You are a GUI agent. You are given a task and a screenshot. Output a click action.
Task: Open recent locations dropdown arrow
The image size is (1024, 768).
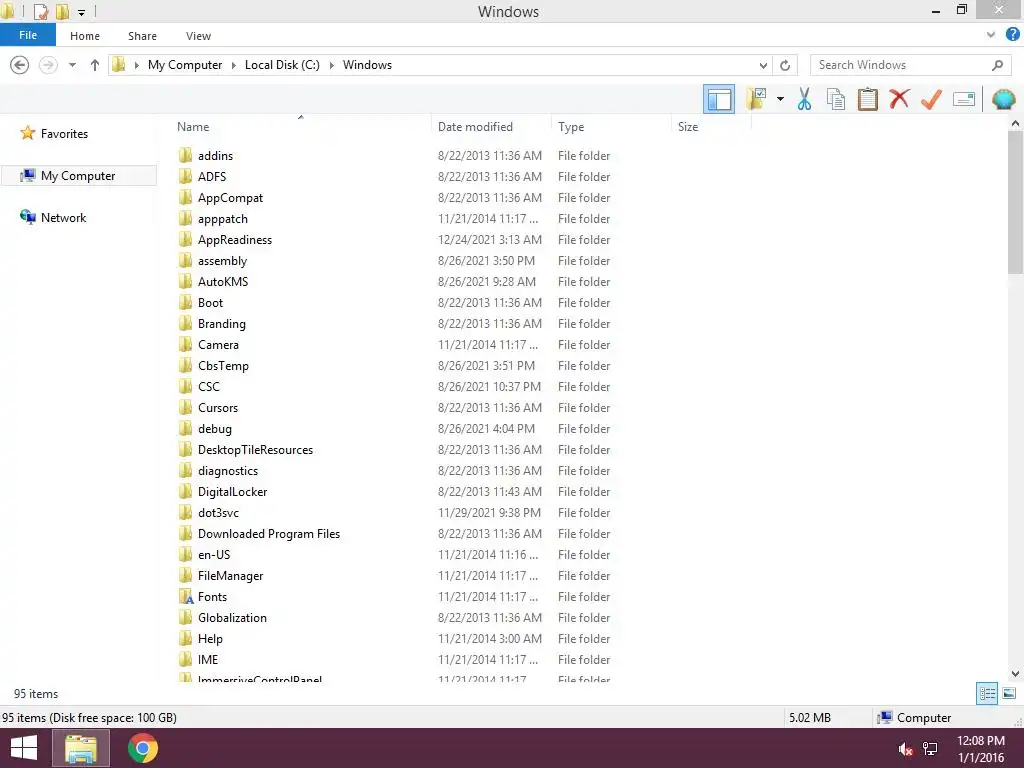click(72, 65)
